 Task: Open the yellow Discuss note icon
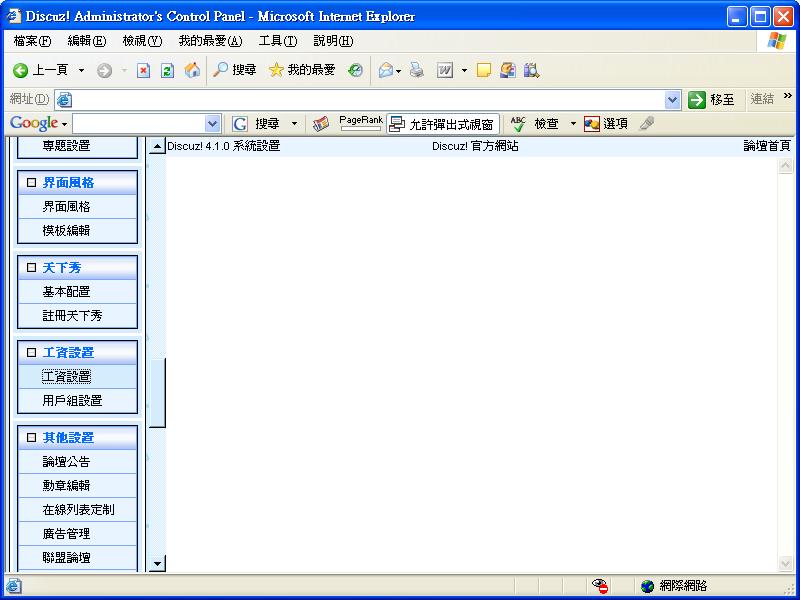(483, 70)
